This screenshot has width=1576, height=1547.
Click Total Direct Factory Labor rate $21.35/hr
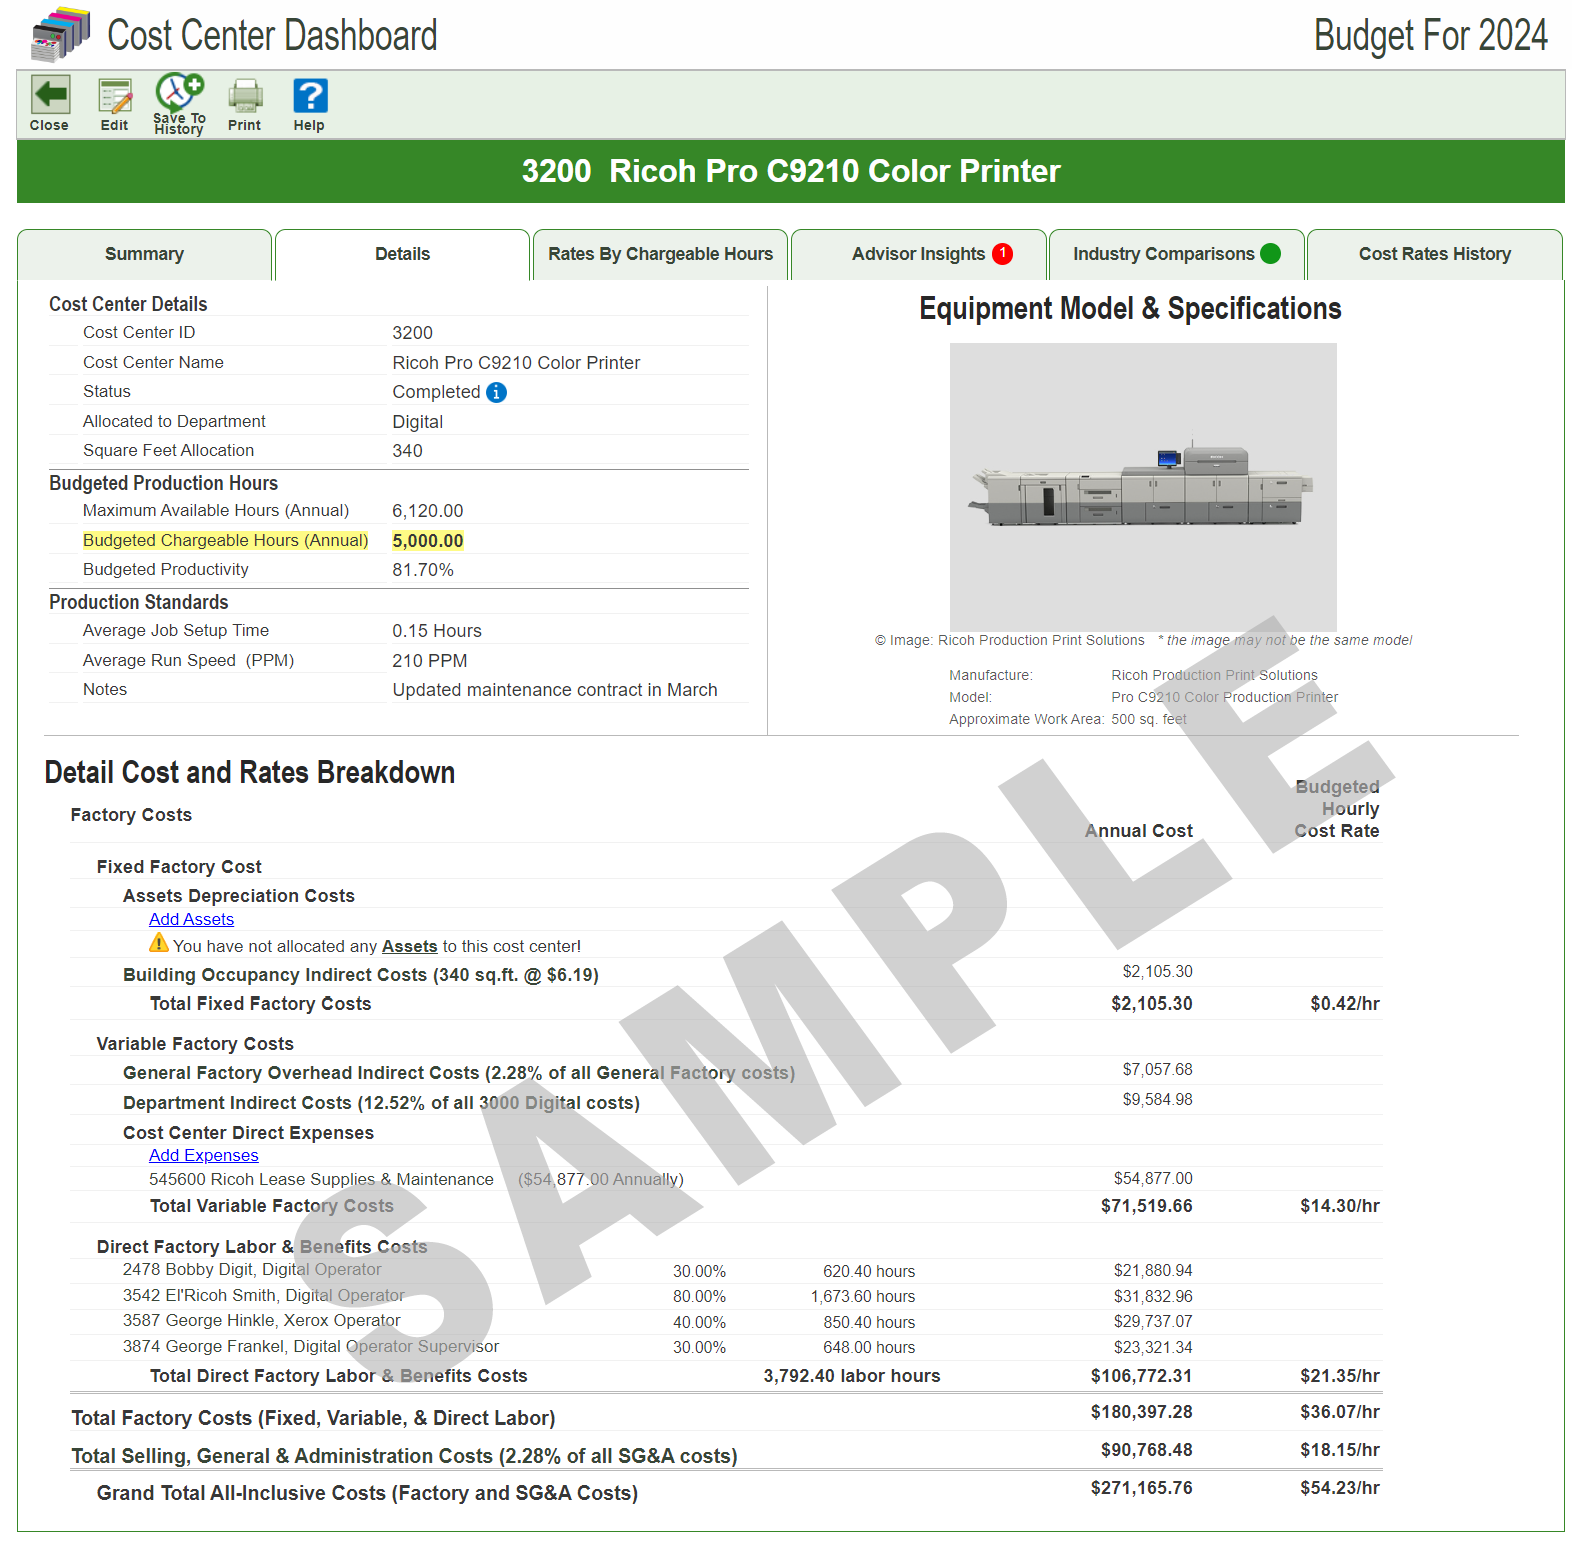[1340, 1377]
